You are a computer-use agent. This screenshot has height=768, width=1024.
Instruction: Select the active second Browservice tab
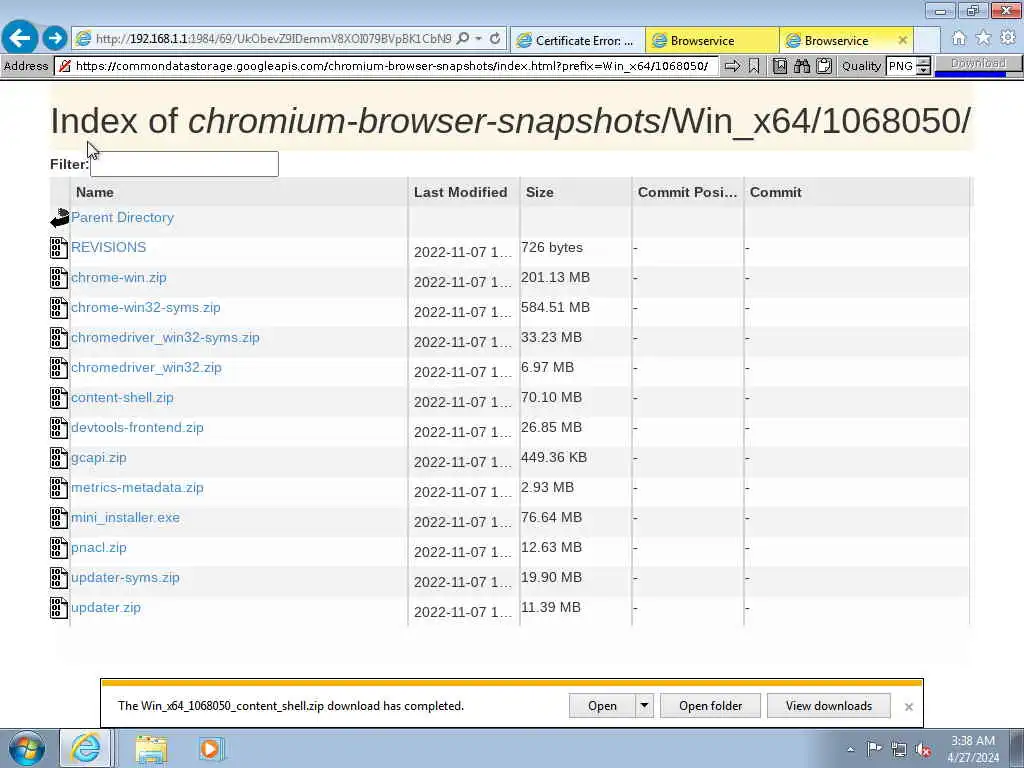coord(837,40)
